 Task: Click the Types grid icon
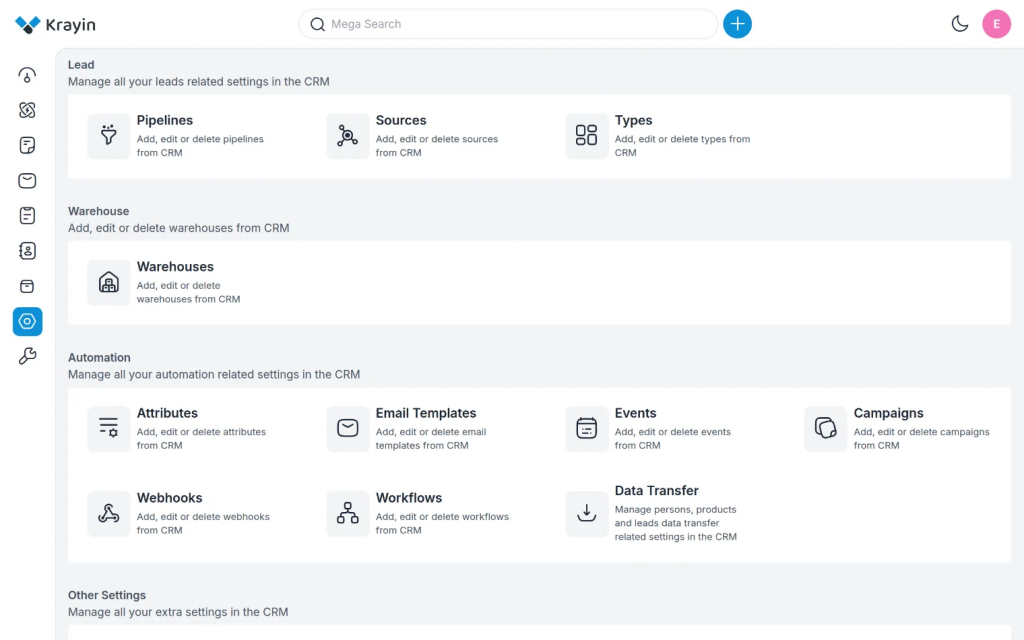[586, 136]
